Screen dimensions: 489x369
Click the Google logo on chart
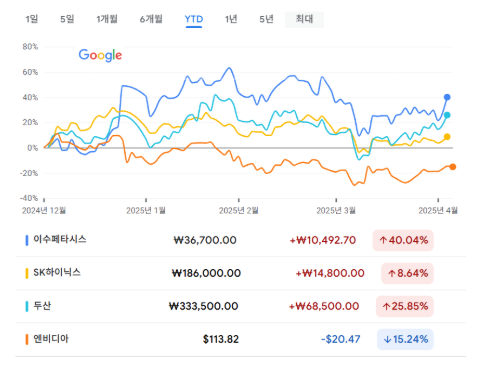coord(100,55)
